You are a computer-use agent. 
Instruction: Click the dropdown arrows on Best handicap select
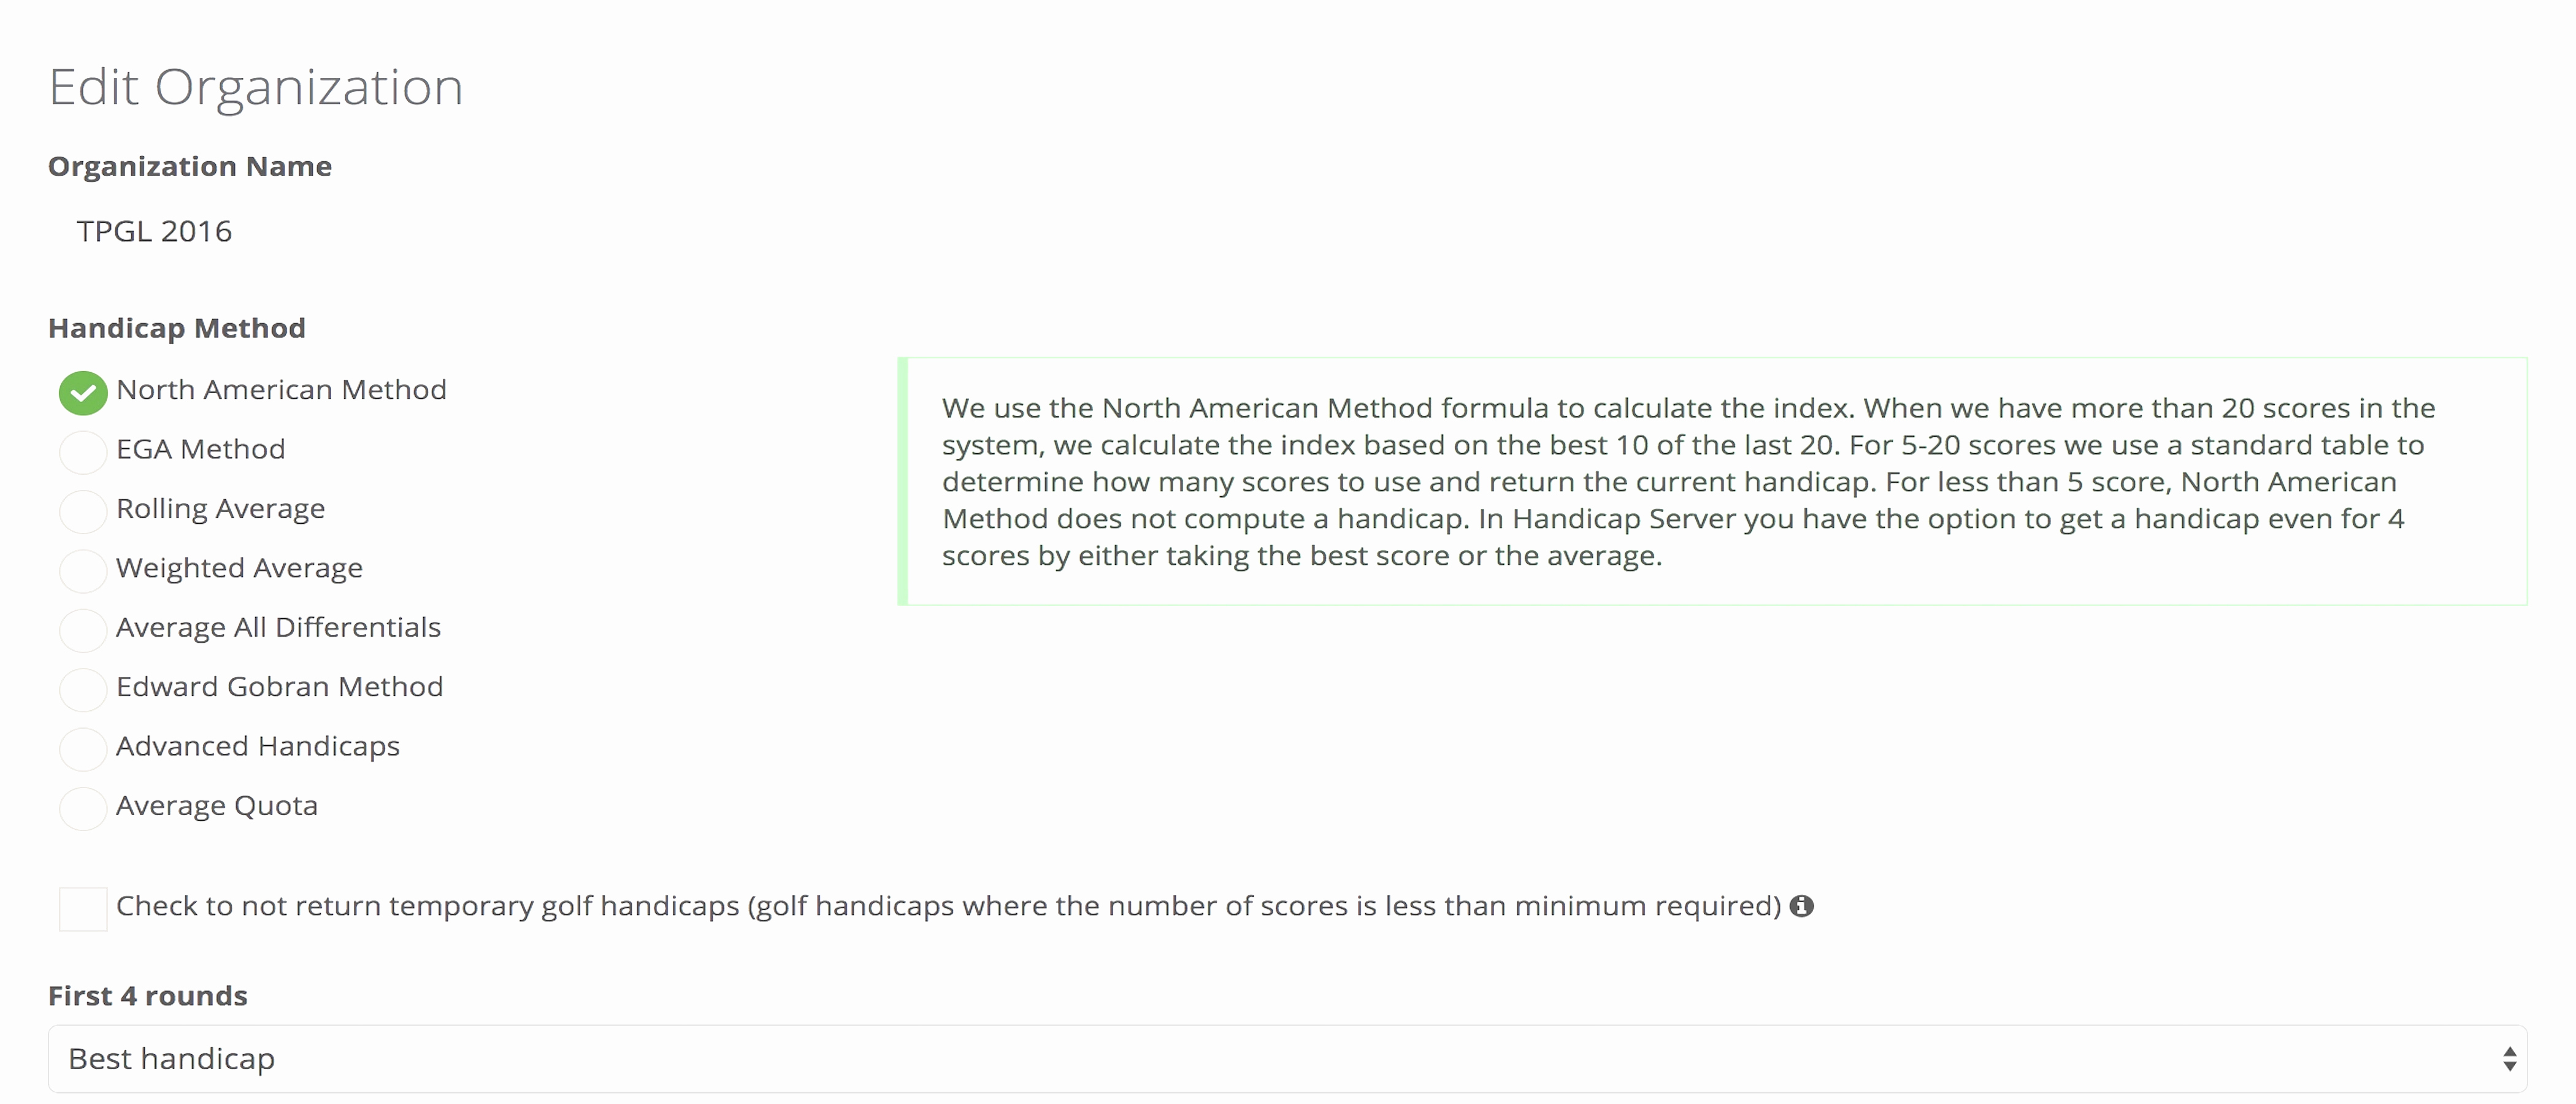click(2509, 1059)
